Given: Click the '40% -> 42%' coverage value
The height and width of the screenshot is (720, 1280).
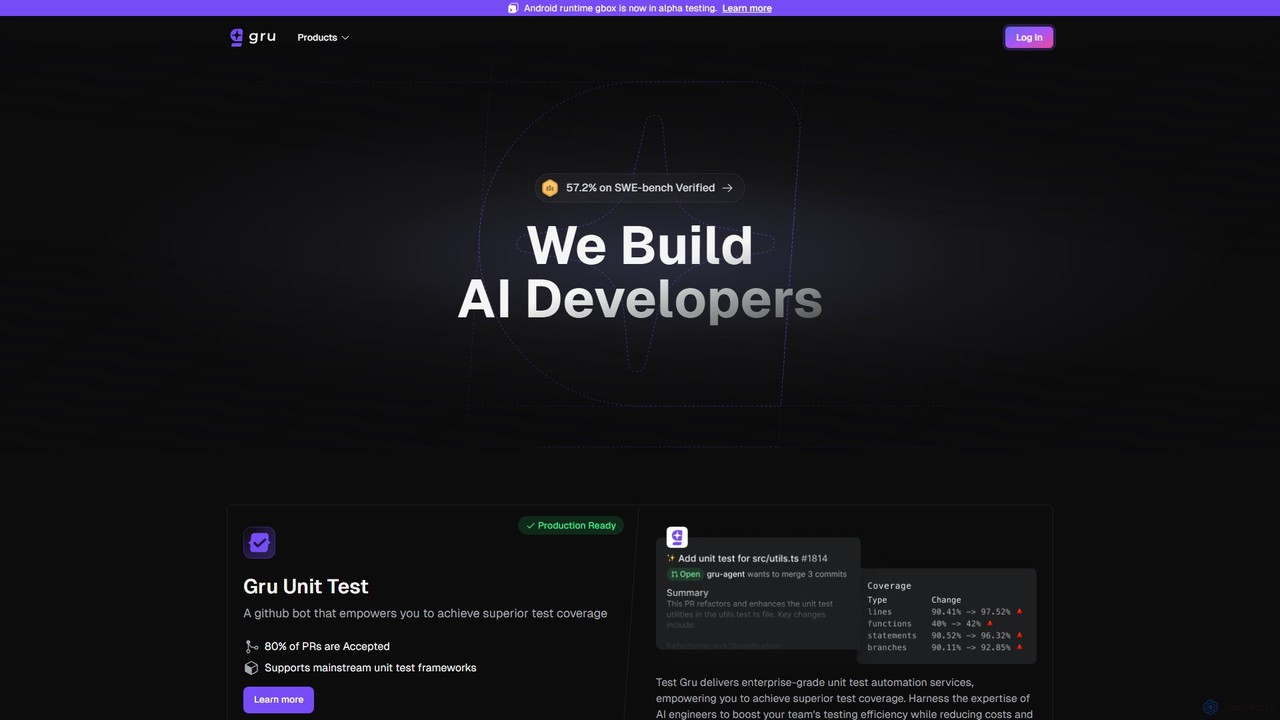Looking at the screenshot, I should (956, 624).
